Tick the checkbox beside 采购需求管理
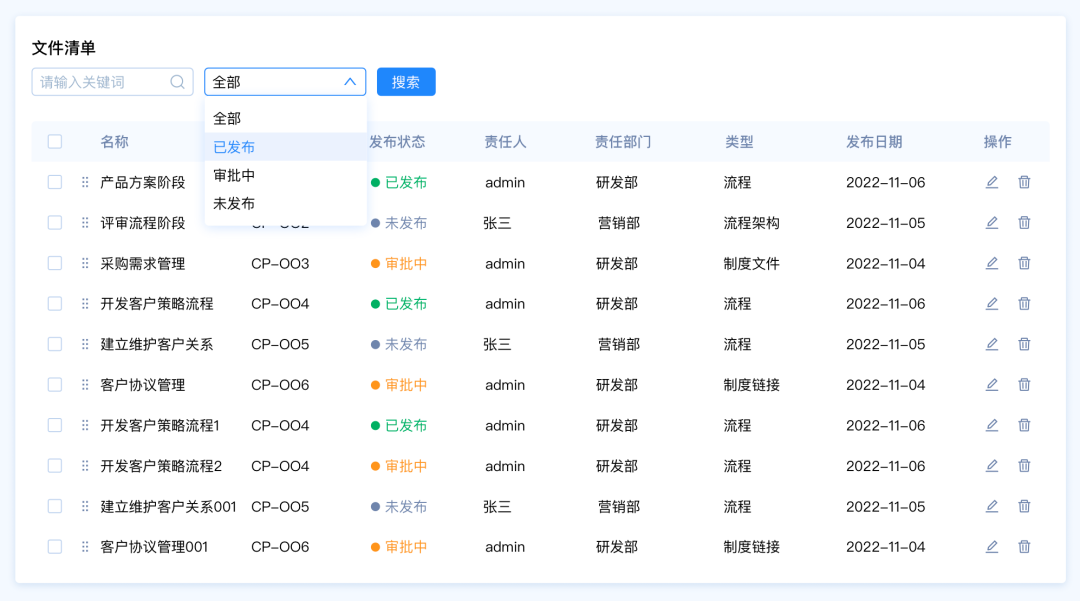This screenshot has height=601, width=1080. pos(55,263)
